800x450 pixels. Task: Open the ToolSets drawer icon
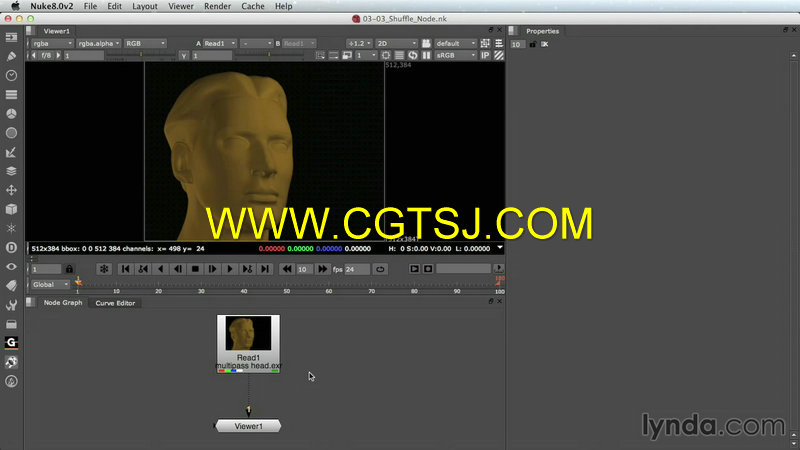[11, 324]
